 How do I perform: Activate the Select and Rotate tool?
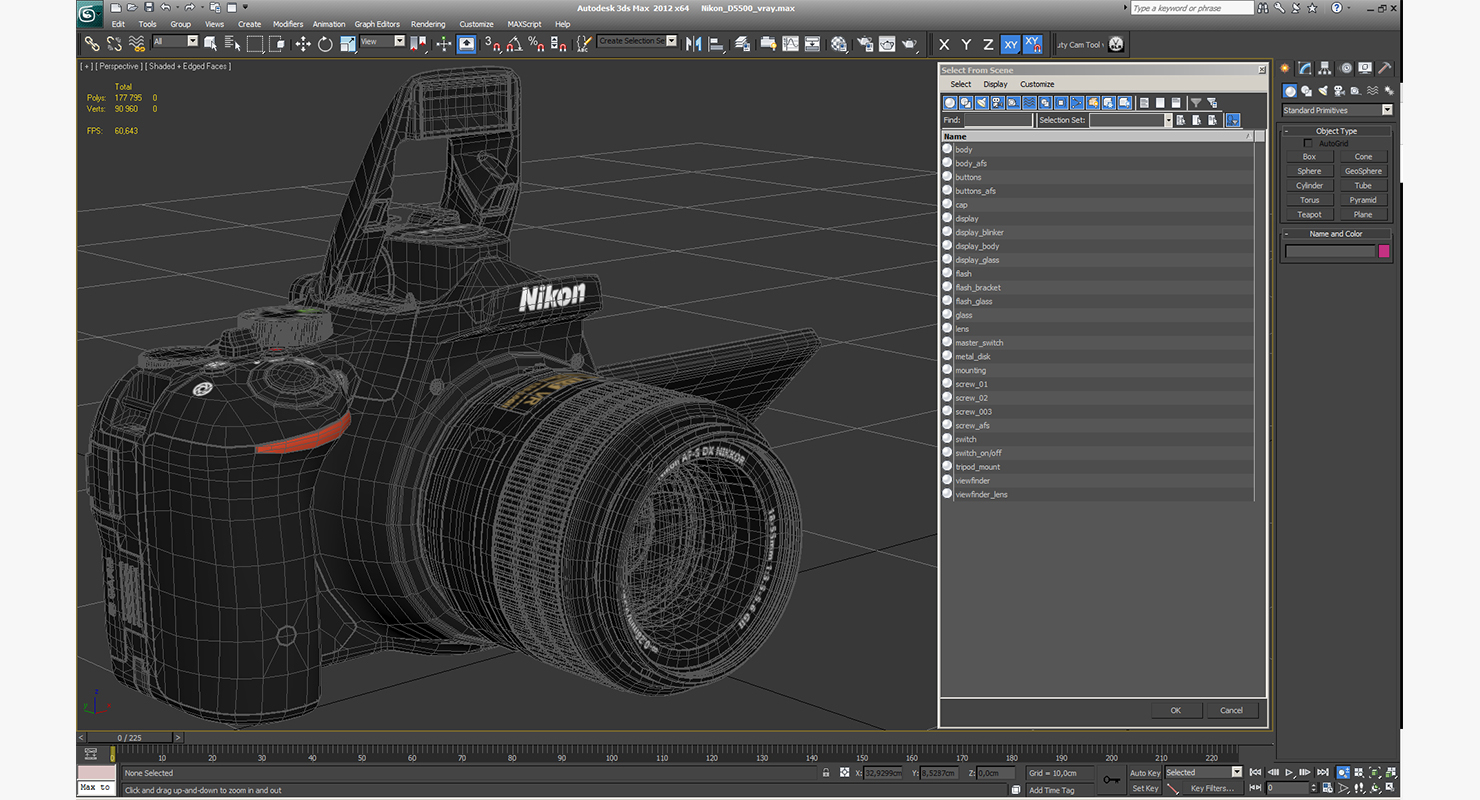[x=325, y=44]
